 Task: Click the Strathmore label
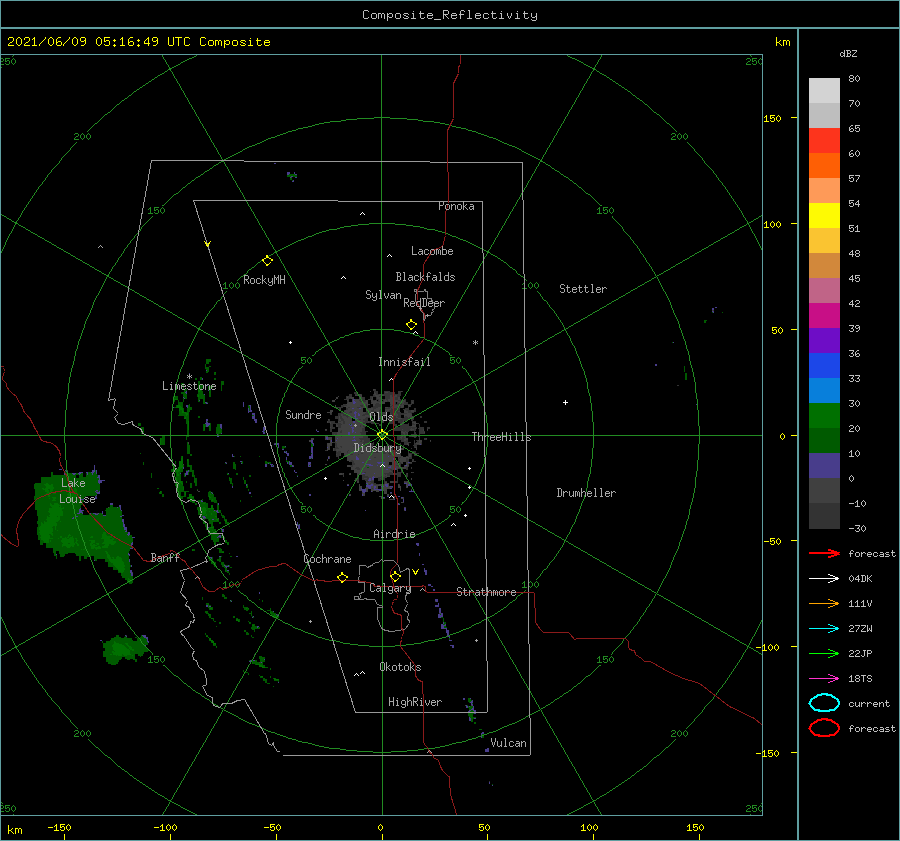click(486, 592)
